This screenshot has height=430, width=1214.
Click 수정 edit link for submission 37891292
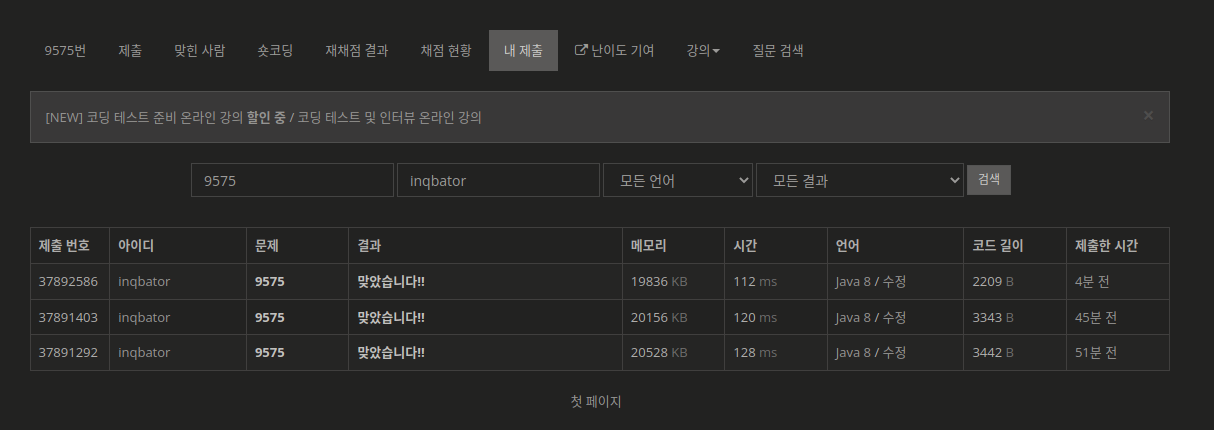point(895,353)
